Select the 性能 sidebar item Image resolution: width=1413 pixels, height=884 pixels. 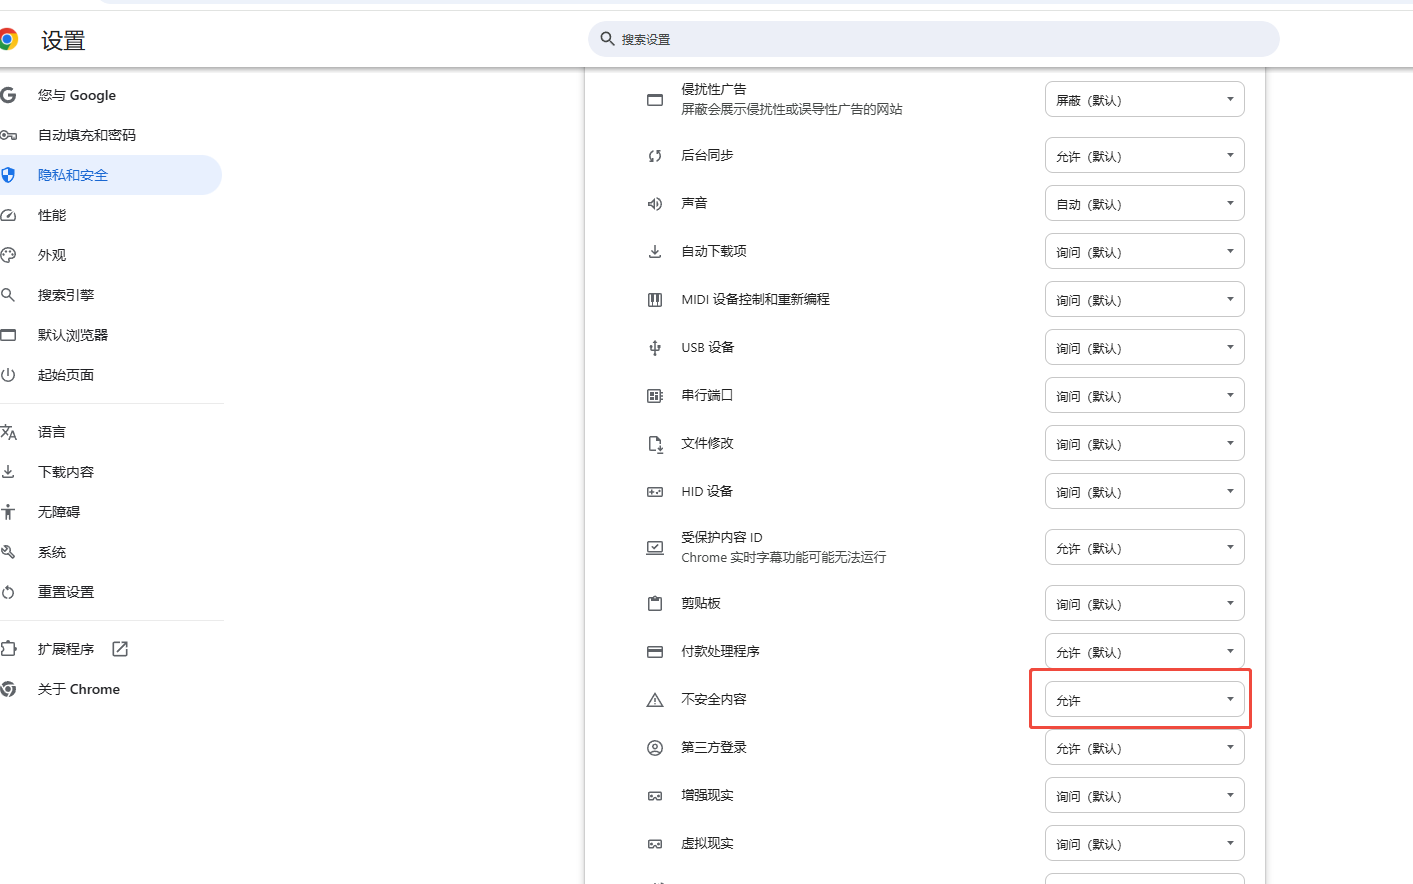[x=110, y=215]
